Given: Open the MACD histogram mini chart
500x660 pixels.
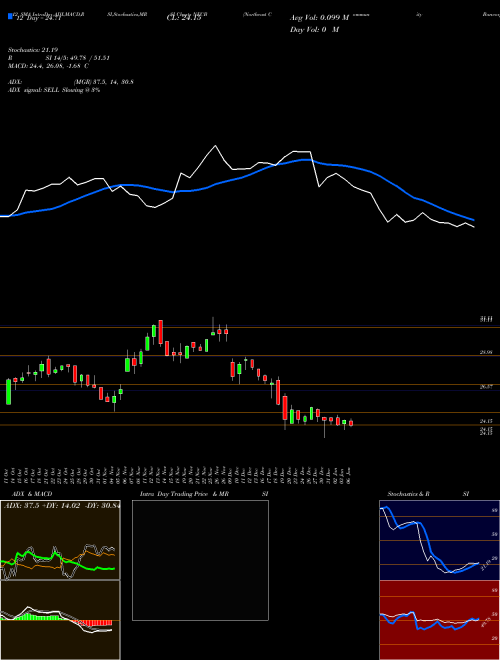Looking at the screenshot, I should tap(60, 620).
